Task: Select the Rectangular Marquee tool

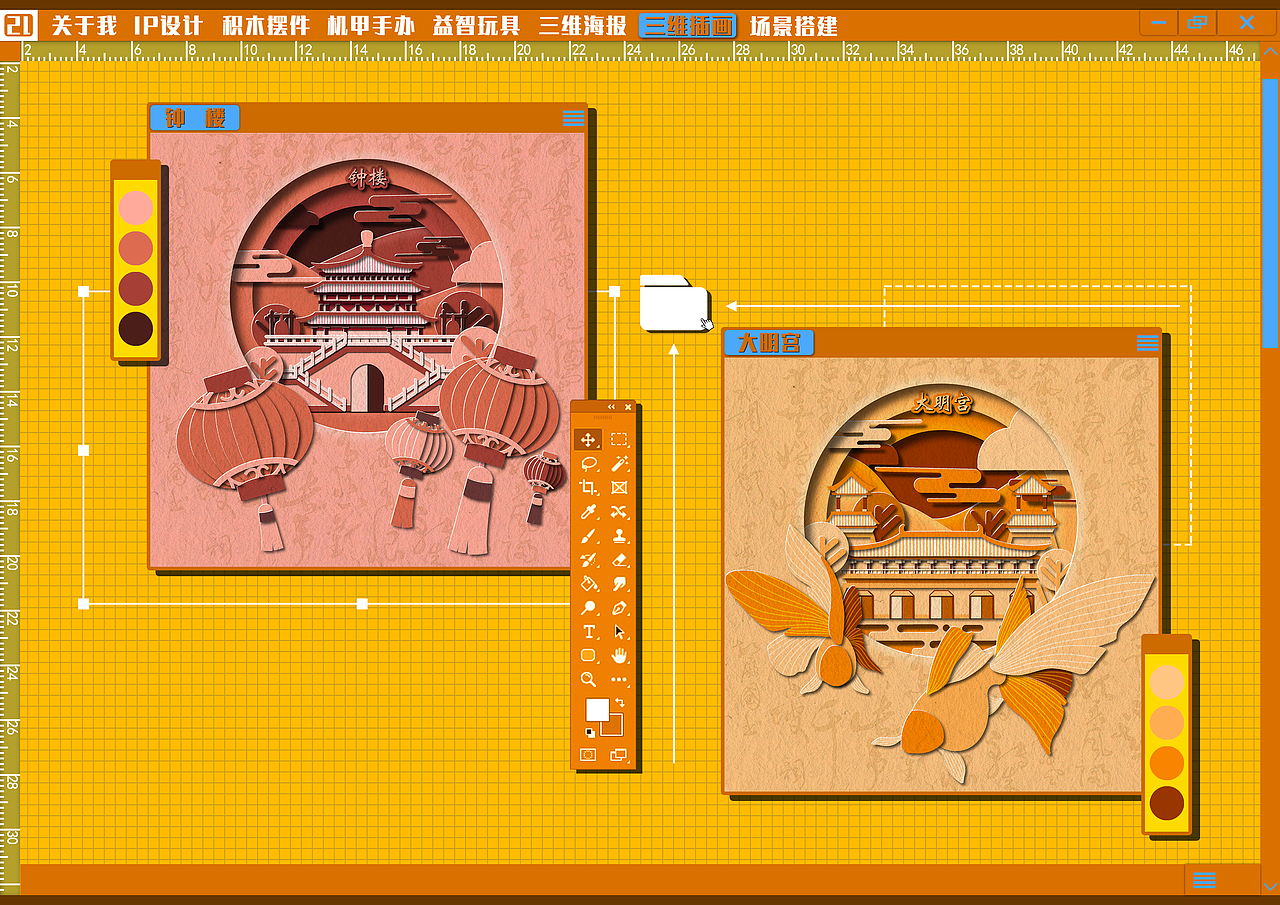Action: 619,440
